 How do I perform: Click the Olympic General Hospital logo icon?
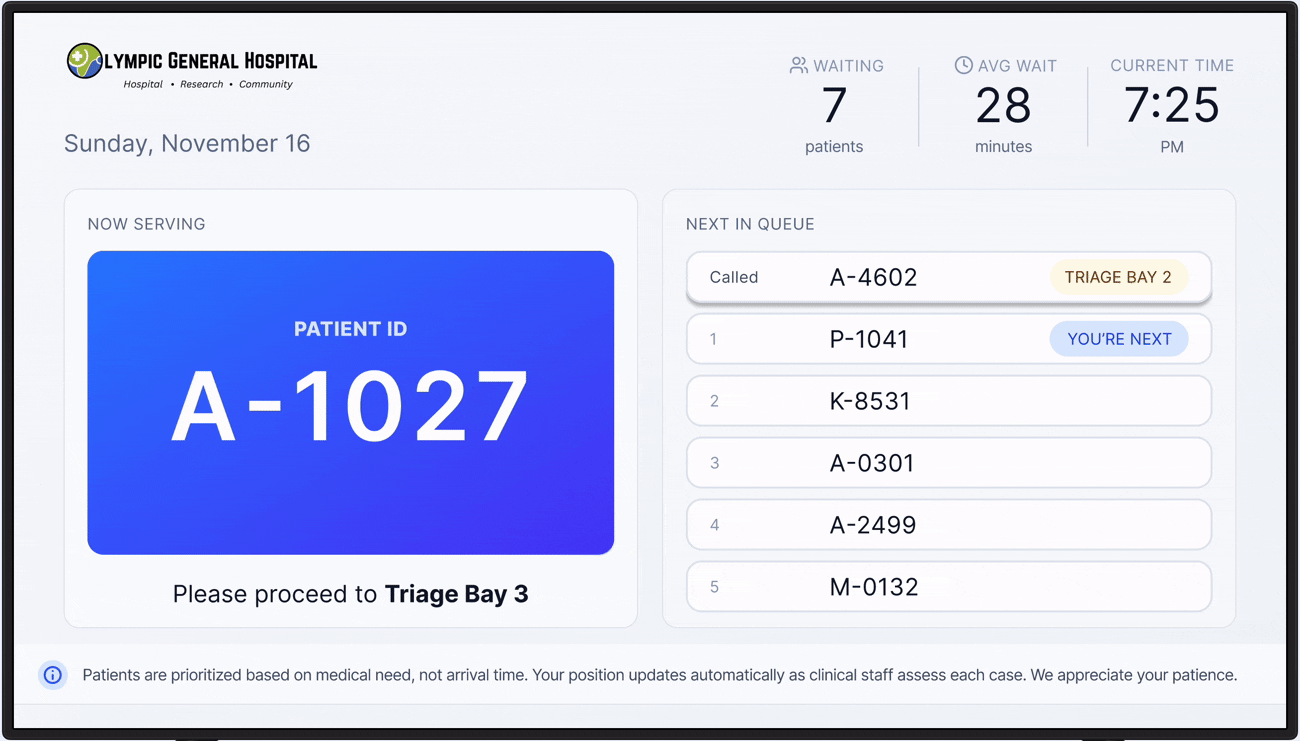(84, 61)
